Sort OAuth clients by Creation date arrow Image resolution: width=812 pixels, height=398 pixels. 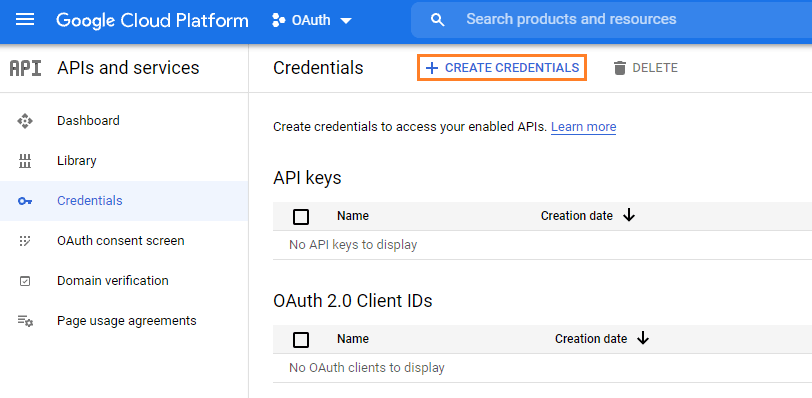coord(643,338)
